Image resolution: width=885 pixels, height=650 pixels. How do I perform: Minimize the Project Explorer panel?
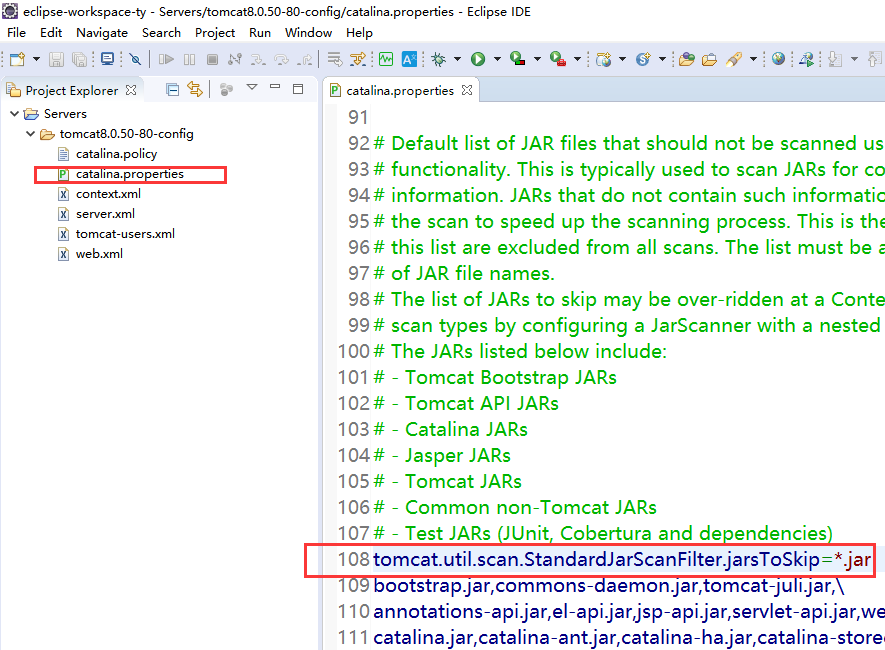pos(275,87)
